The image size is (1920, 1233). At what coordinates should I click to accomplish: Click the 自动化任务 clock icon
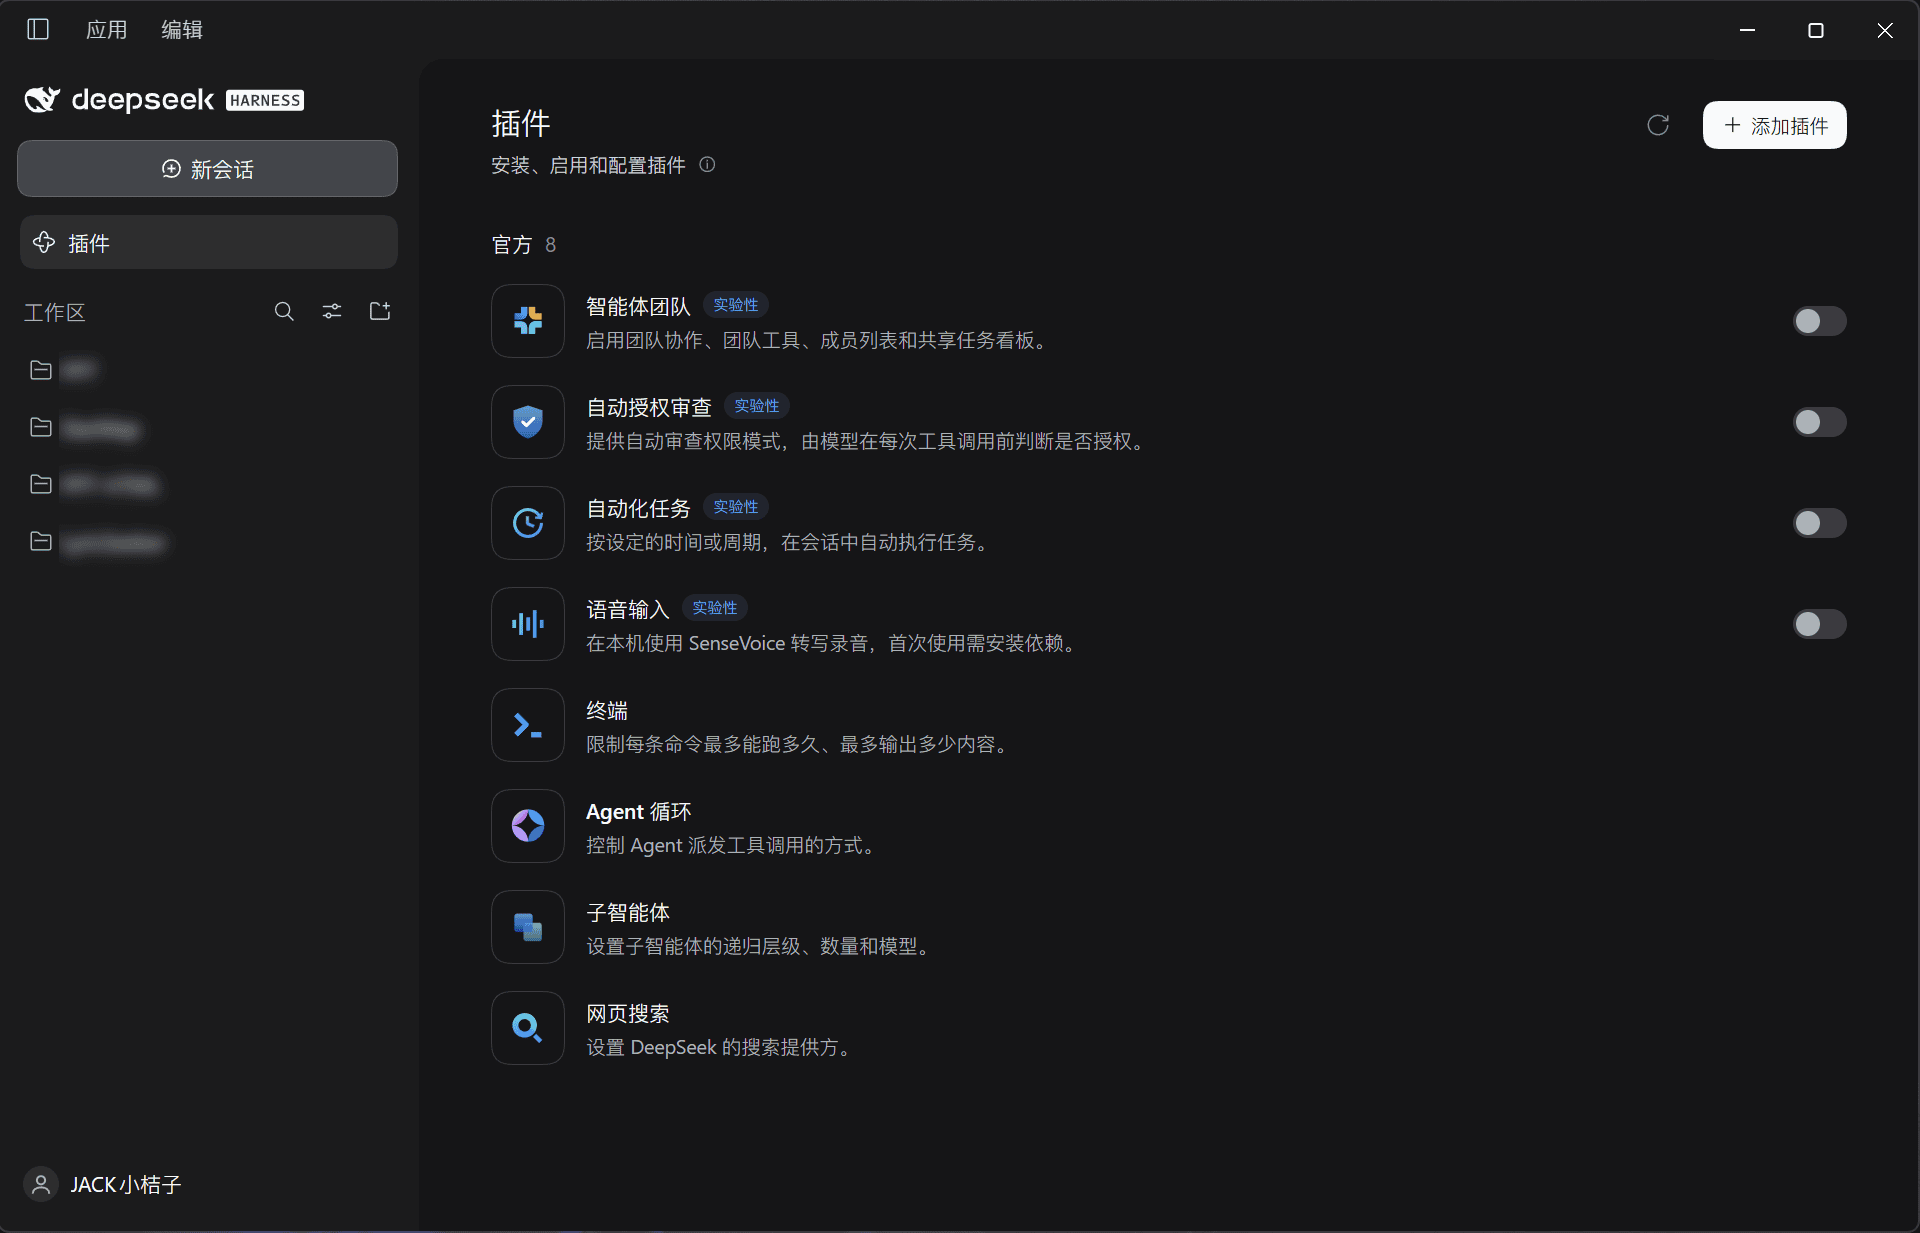tap(528, 523)
